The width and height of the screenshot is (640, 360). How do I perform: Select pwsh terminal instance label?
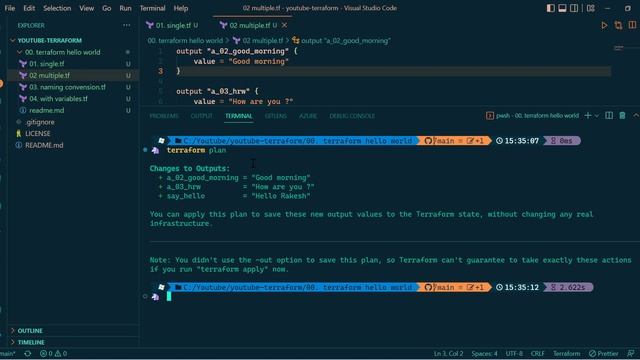pos(532,116)
